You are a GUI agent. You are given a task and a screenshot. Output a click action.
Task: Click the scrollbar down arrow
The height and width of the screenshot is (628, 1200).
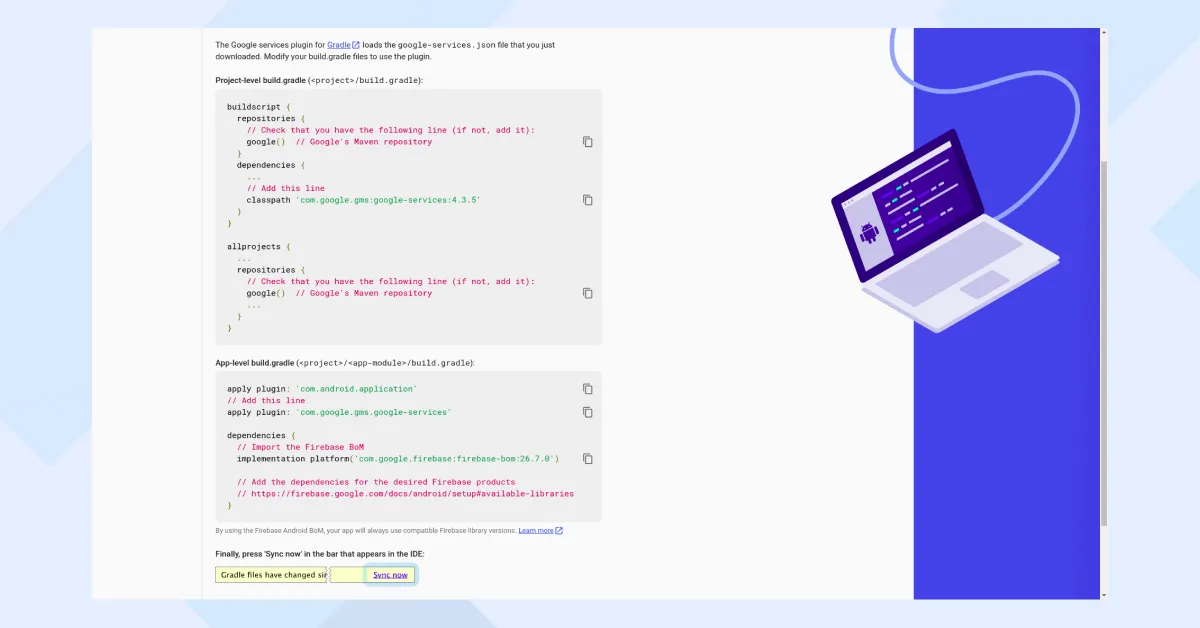tap(1103, 593)
